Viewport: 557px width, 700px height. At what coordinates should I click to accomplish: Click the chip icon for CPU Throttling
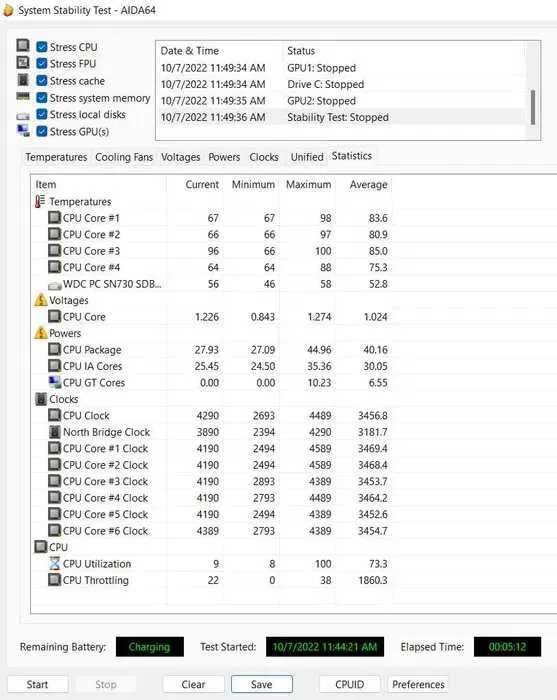(54, 580)
